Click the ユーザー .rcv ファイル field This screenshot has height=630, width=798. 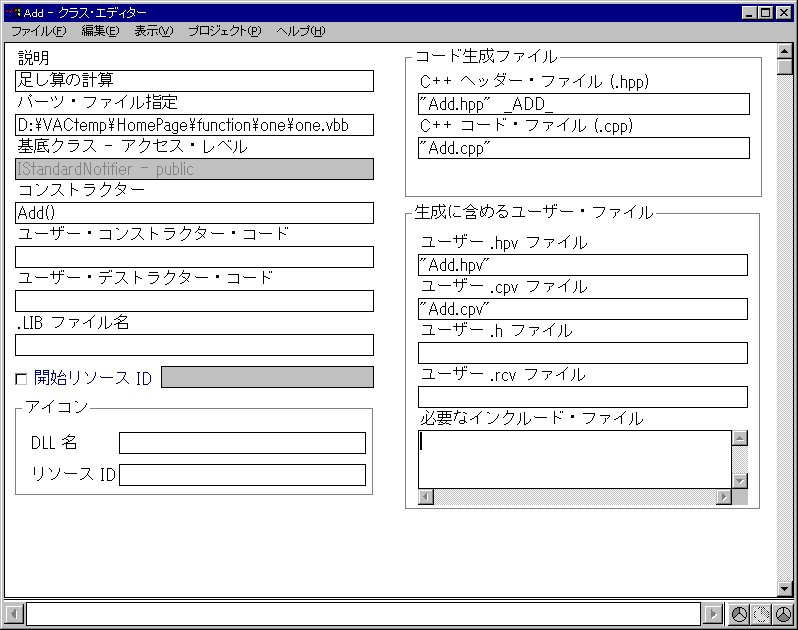[x=583, y=397]
